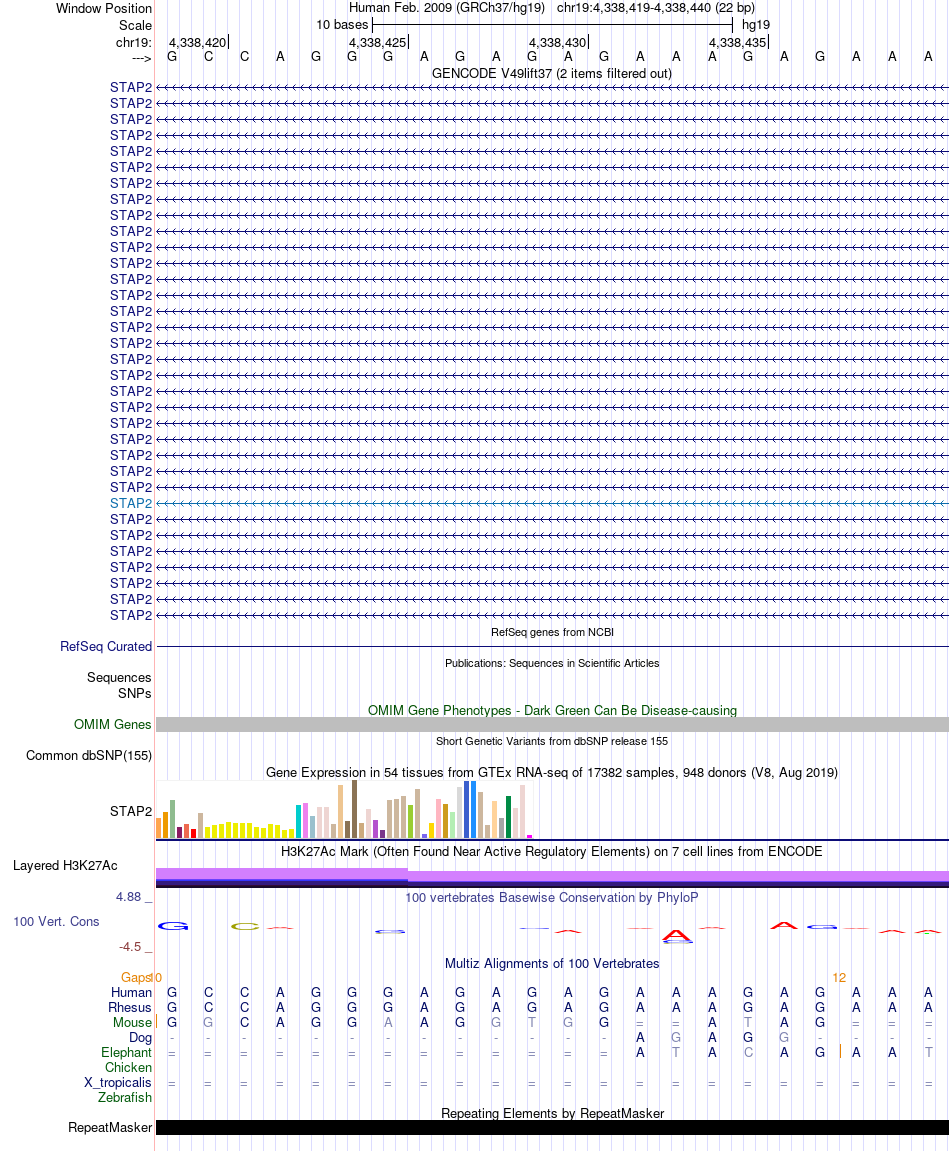Click the STAP2 GTEx expression bar chart

(x=344, y=810)
